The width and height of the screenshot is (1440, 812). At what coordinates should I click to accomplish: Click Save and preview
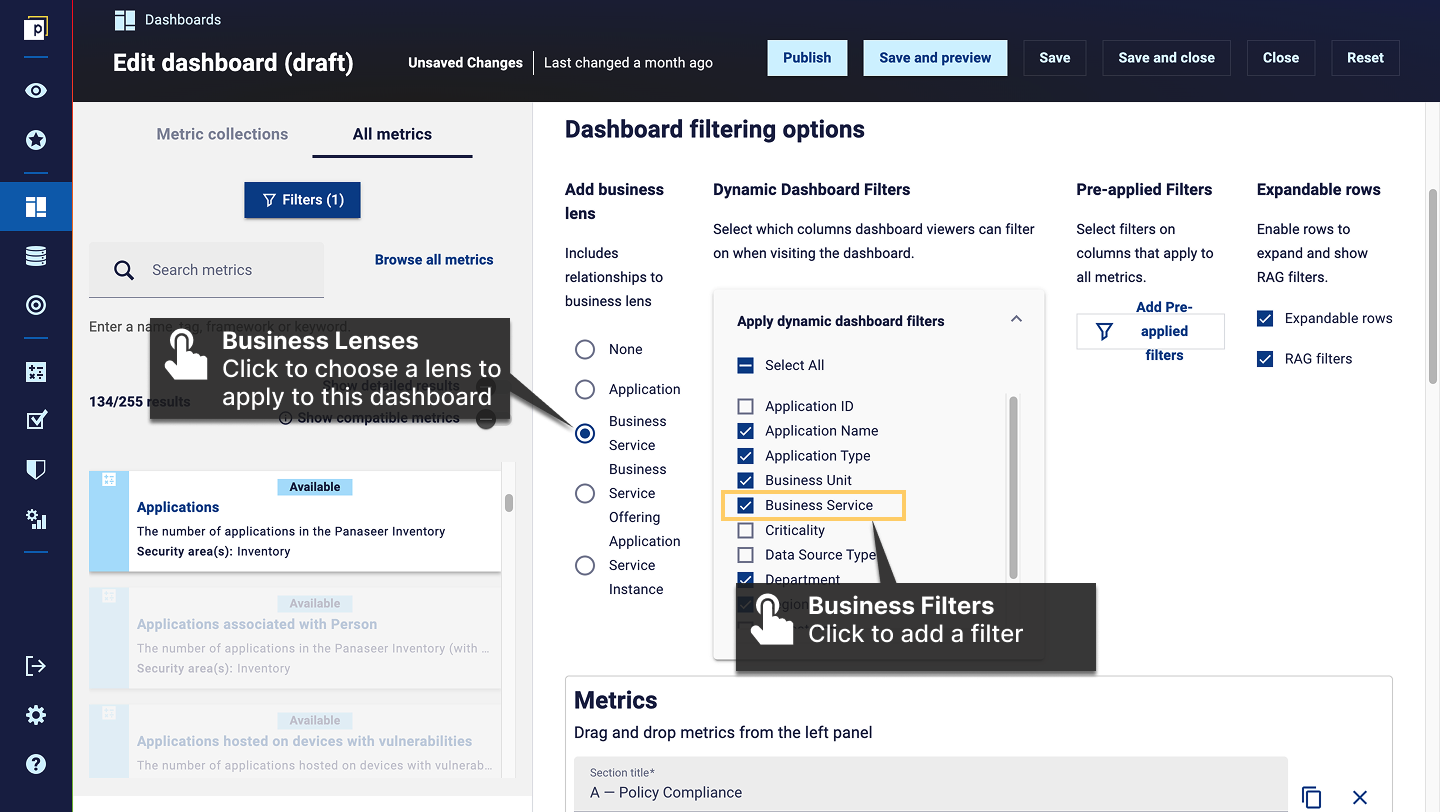pyautogui.click(x=935, y=58)
